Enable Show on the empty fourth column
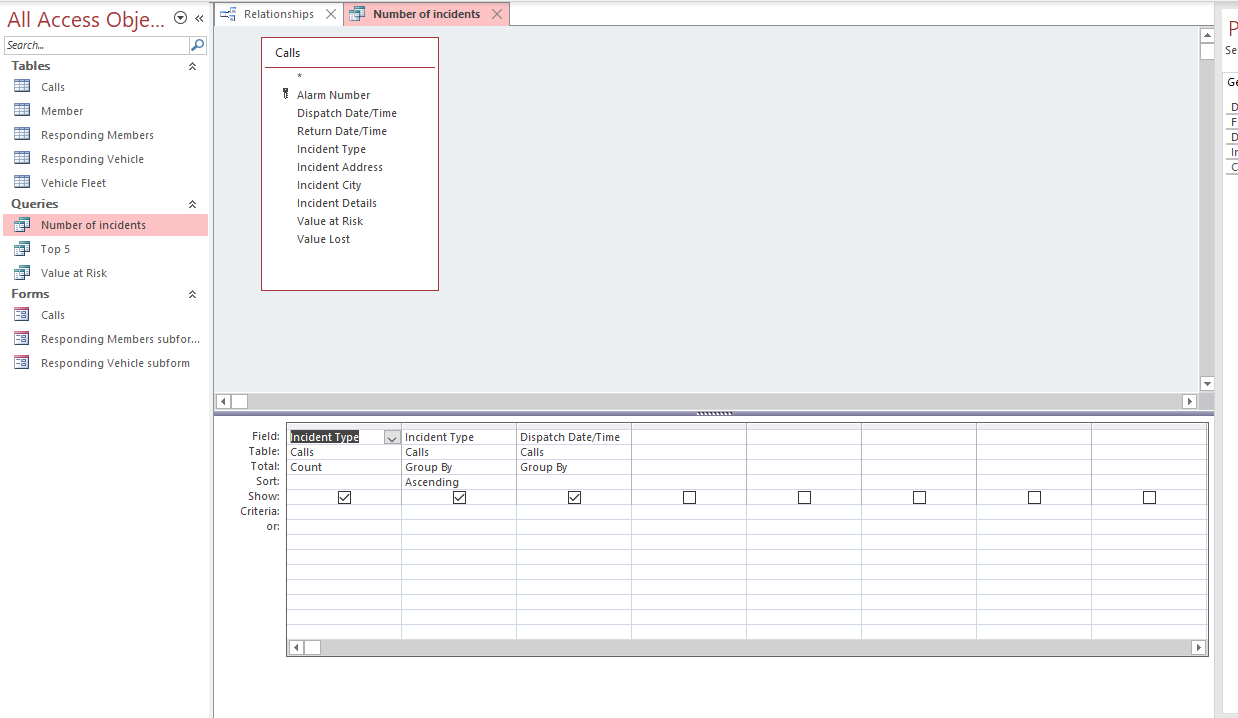Viewport: 1238px width, 718px height. click(689, 496)
